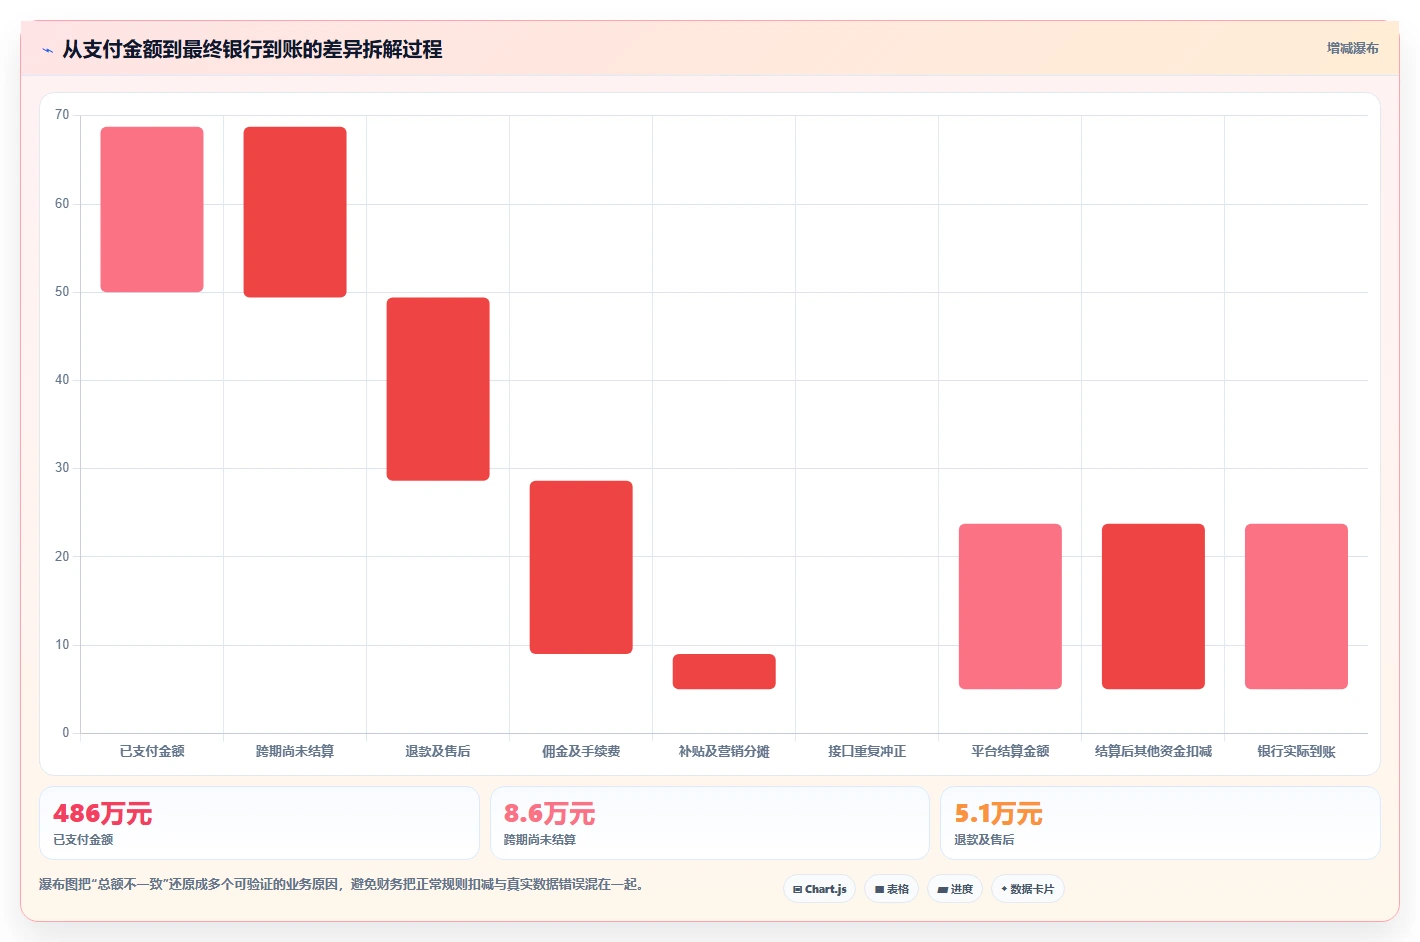Click the 60 tick on the y-axis
The height and width of the screenshot is (942, 1420).
coord(62,204)
